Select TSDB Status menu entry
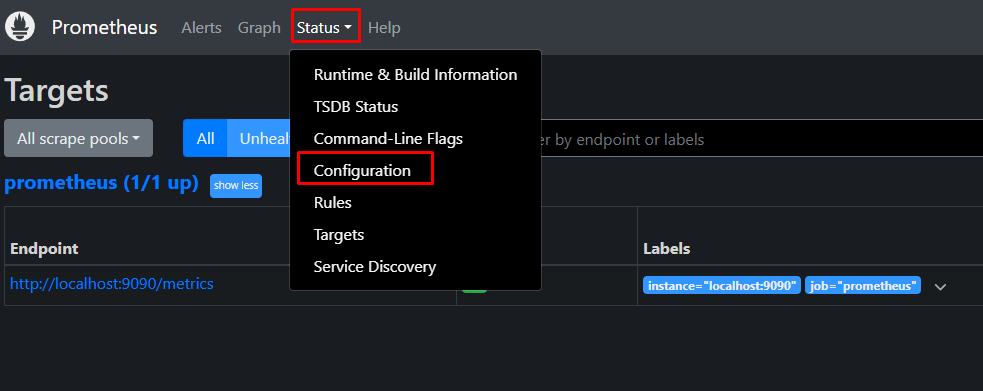 (x=415, y=107)
